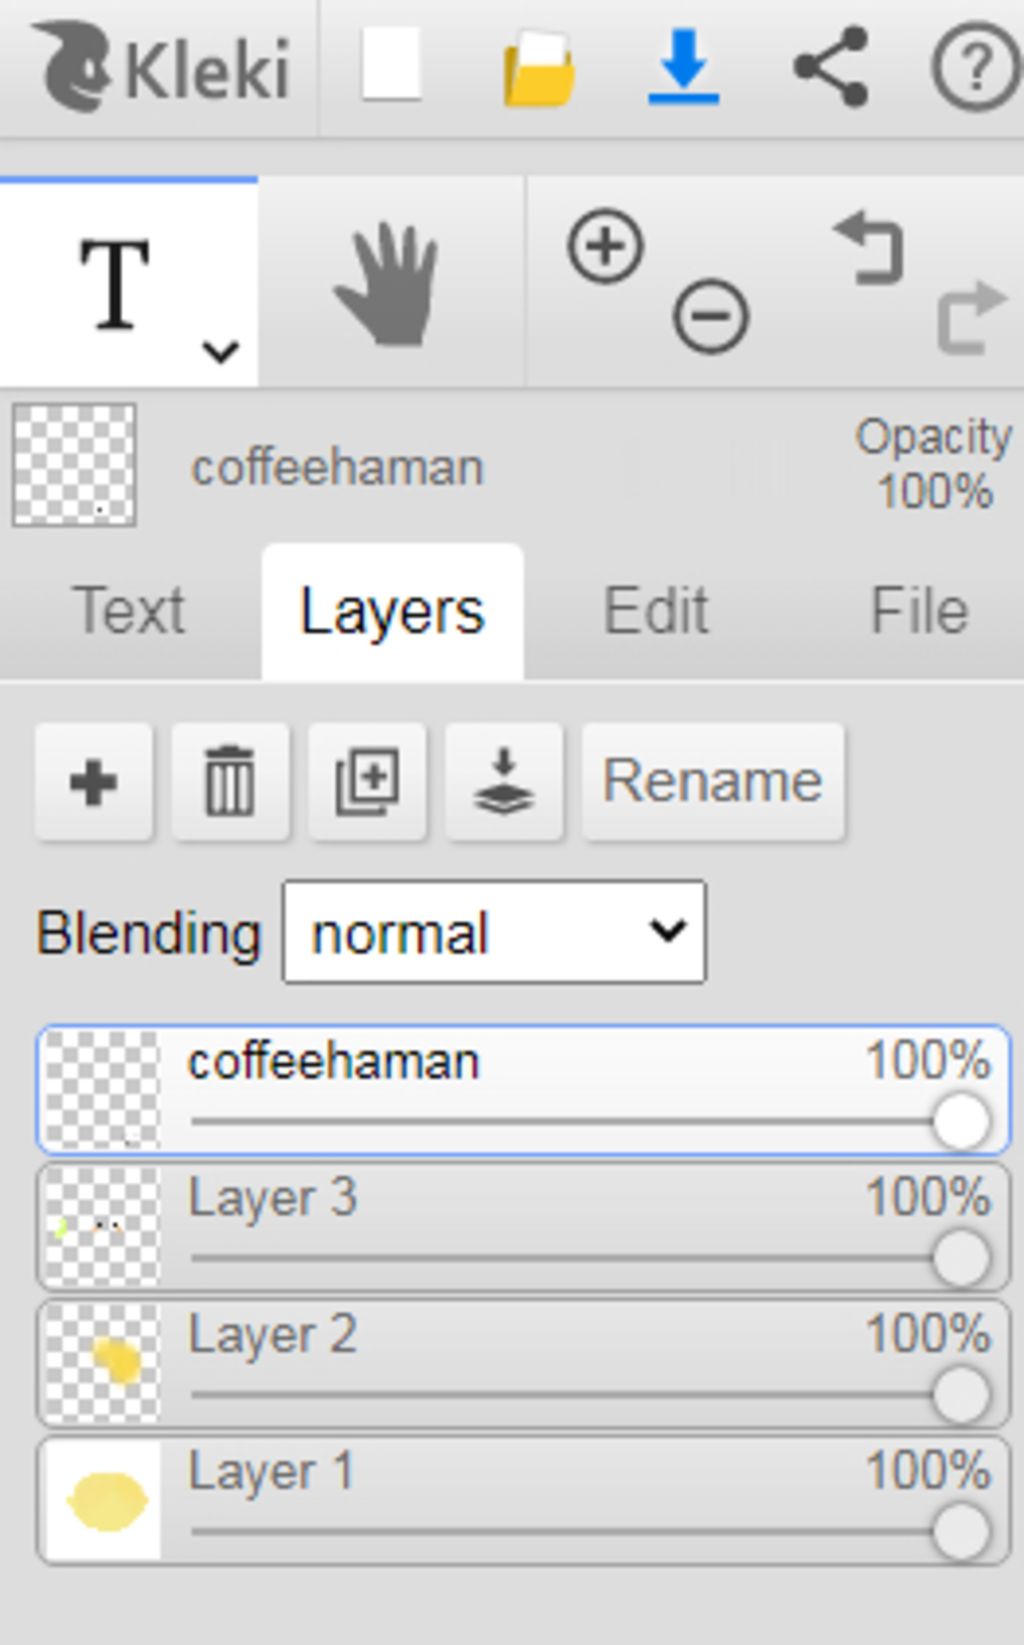
Task: Click the share icon
Action: point(831,67)
